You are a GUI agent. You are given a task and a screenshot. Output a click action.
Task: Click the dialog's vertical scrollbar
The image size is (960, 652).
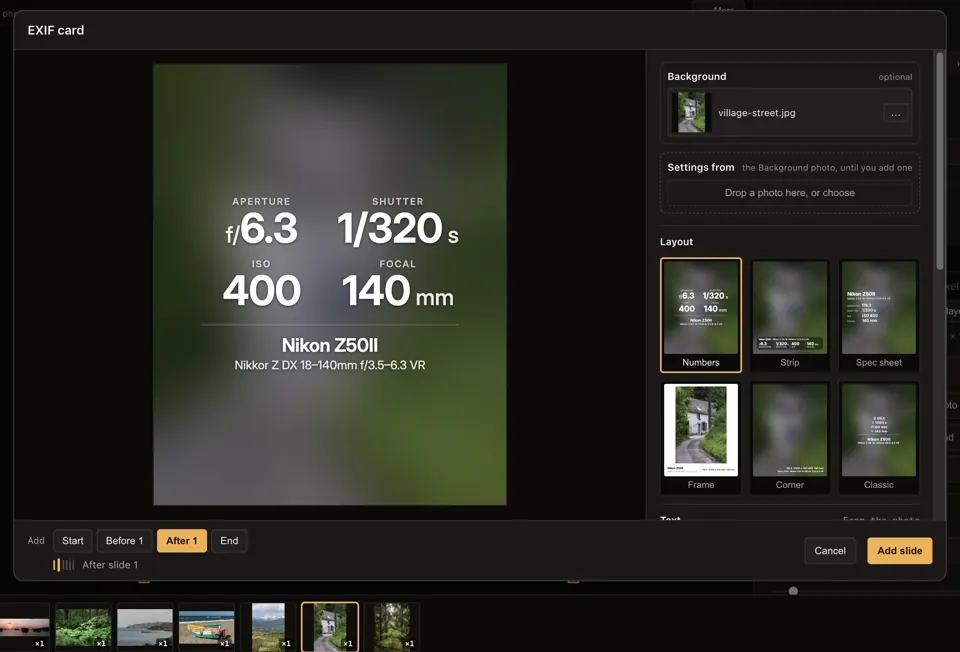click(x=940, y=160)
